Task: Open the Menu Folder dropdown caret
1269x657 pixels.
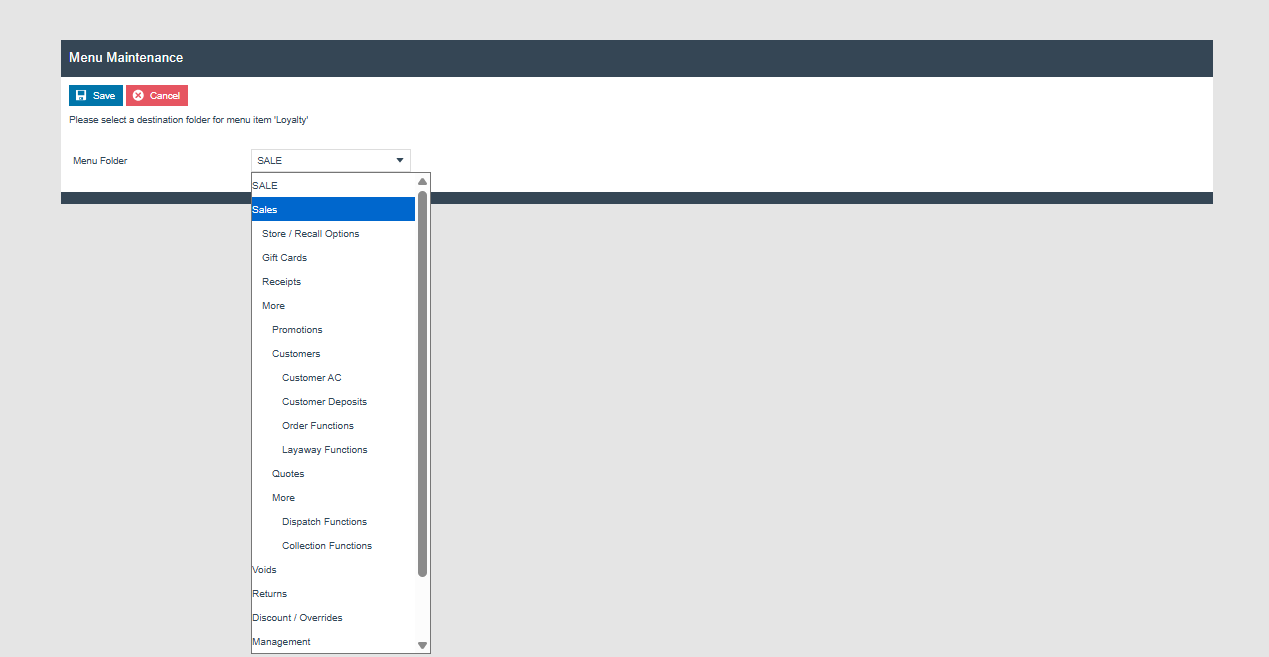Action: (x=399, y=160)
